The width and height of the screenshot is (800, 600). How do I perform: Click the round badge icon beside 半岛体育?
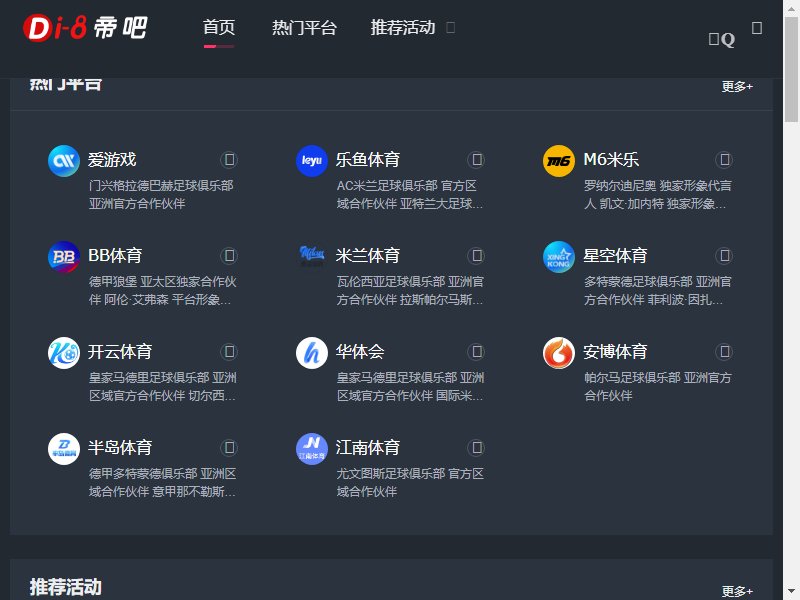coord(229,447)
